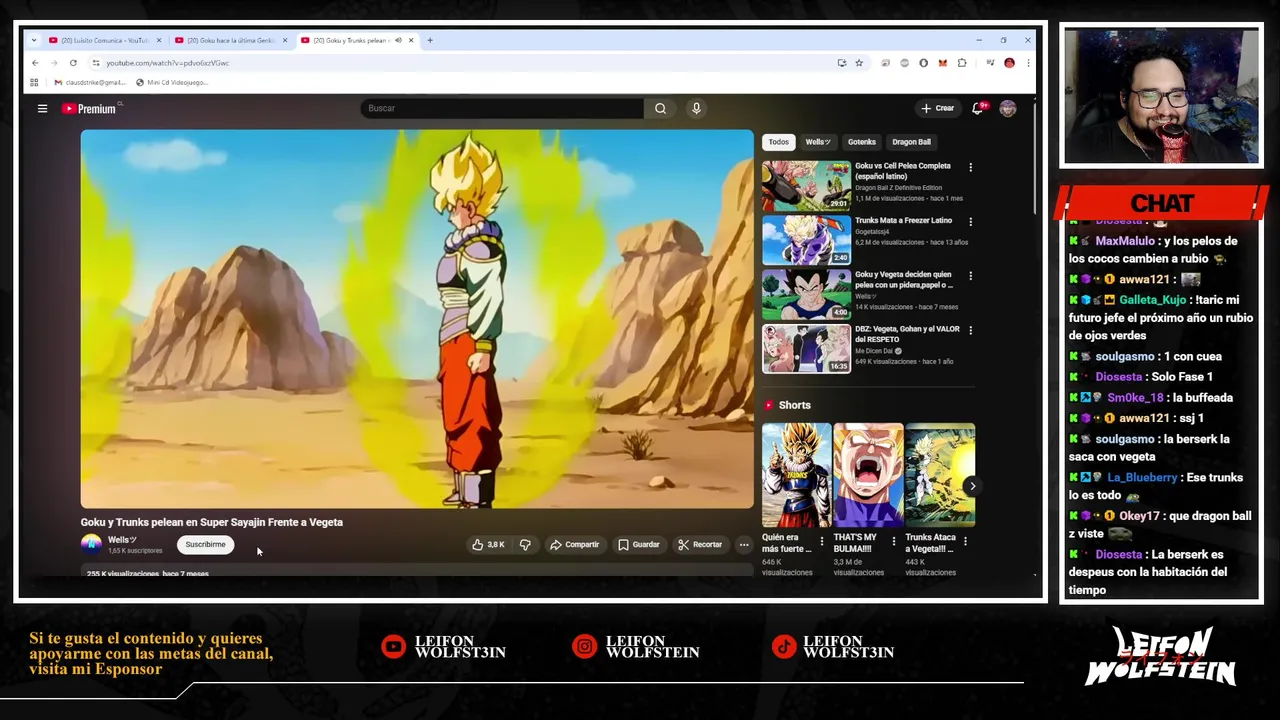Click Galleta_Kujo's username in chat overlay
Viewport: 1280px width, 720px height.
pyautogui.click(x=1152, y=300)
